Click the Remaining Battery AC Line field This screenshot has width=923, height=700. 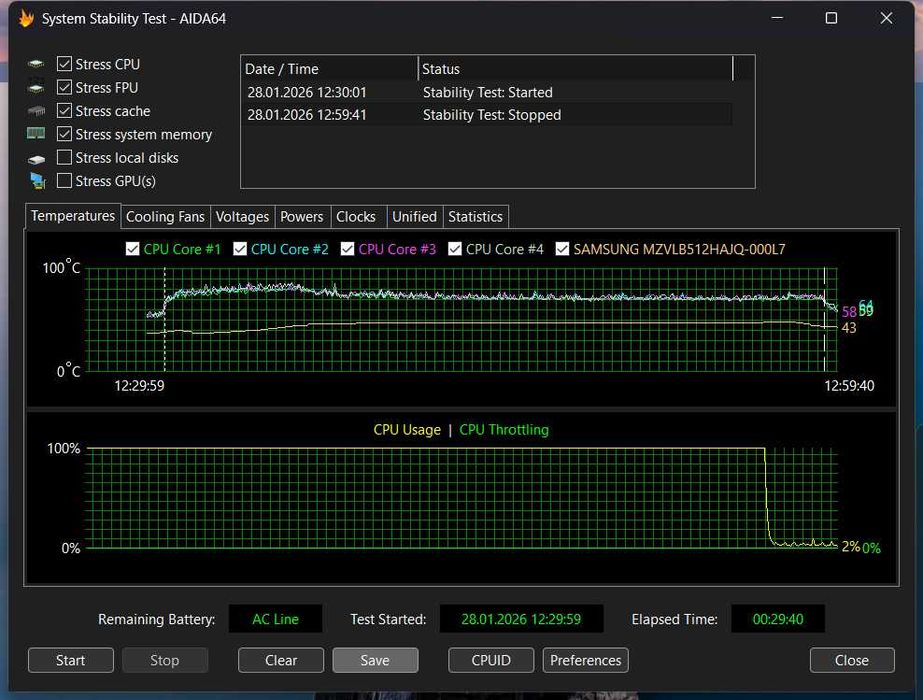coord(275,619)
